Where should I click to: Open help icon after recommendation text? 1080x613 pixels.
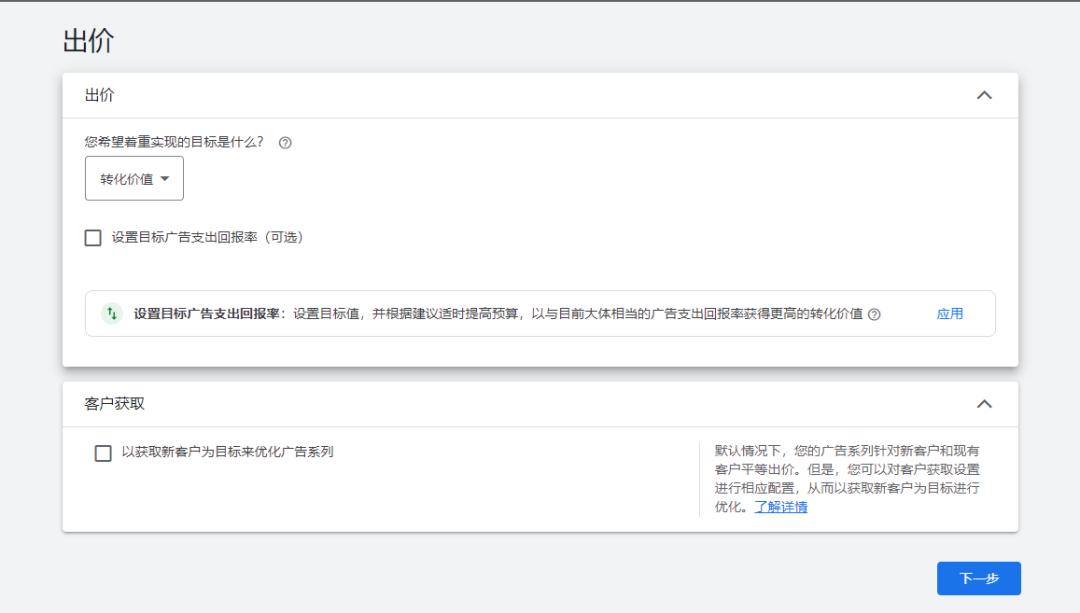(x=874, y=314)
